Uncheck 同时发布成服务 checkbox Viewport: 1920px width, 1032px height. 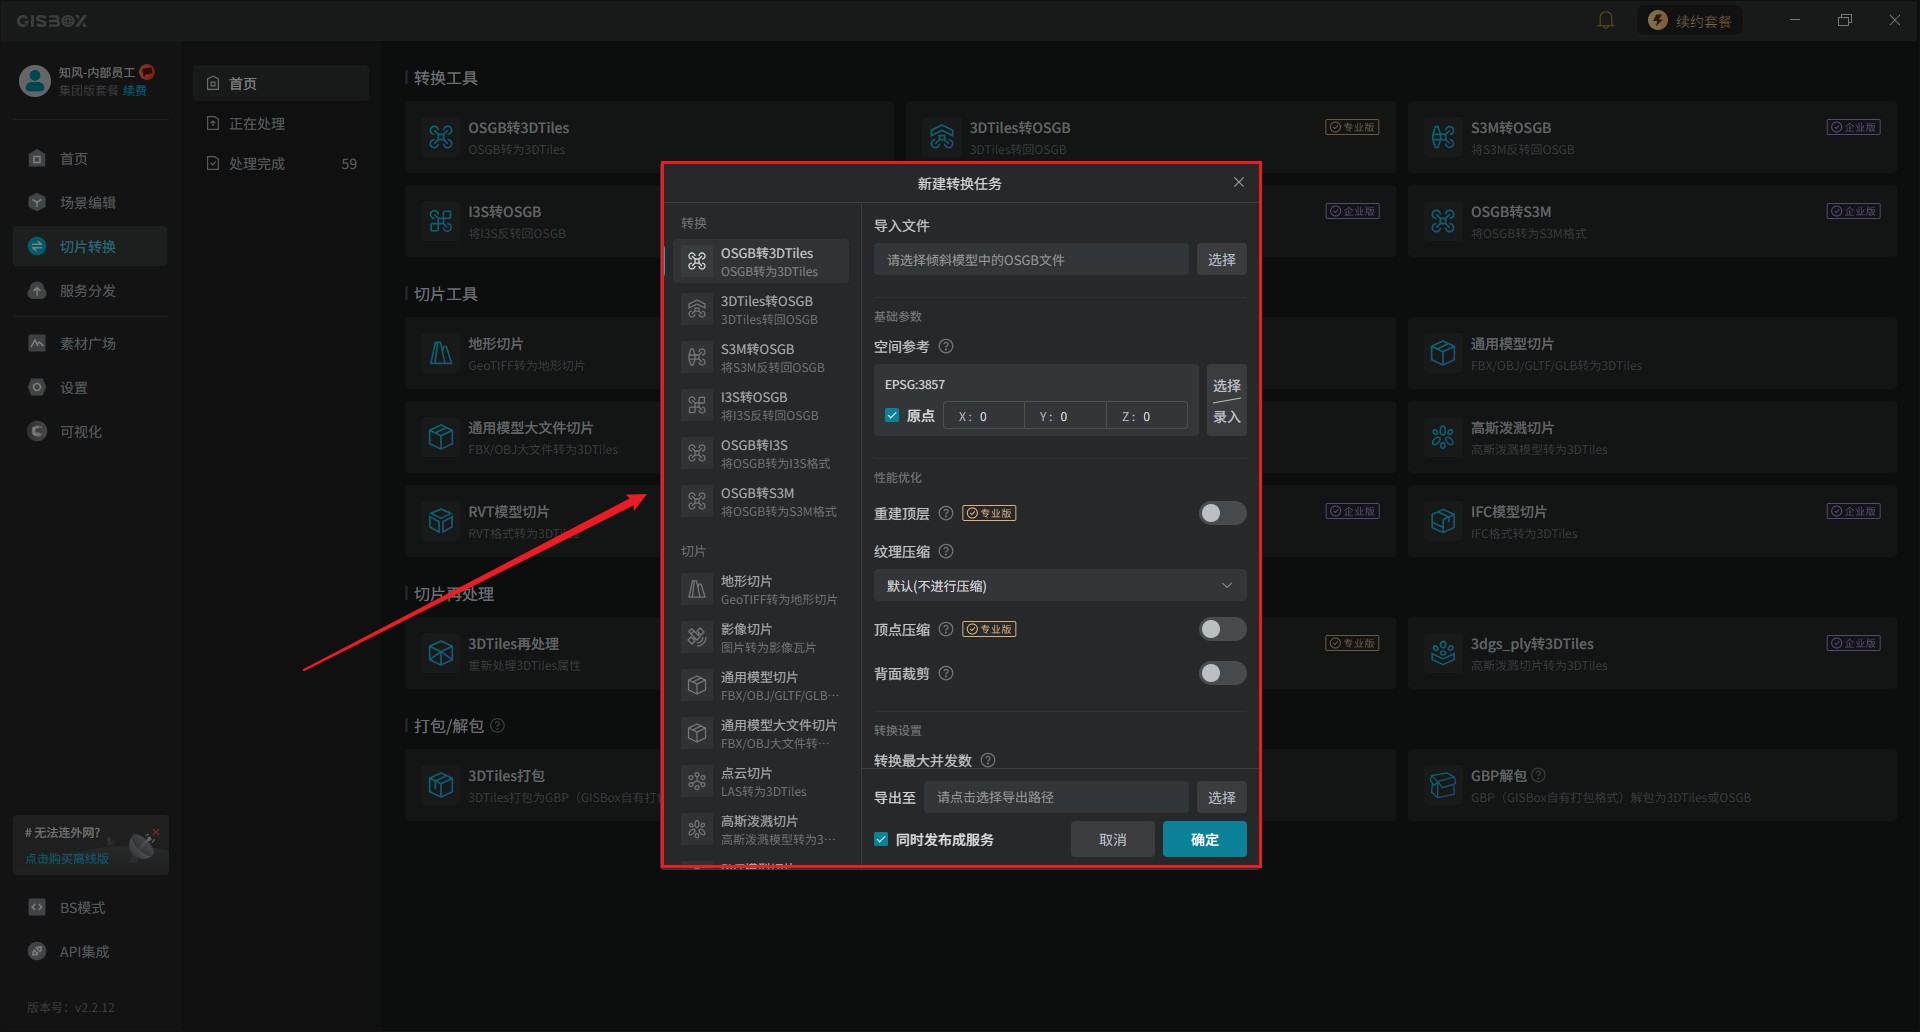coord(881,839)
